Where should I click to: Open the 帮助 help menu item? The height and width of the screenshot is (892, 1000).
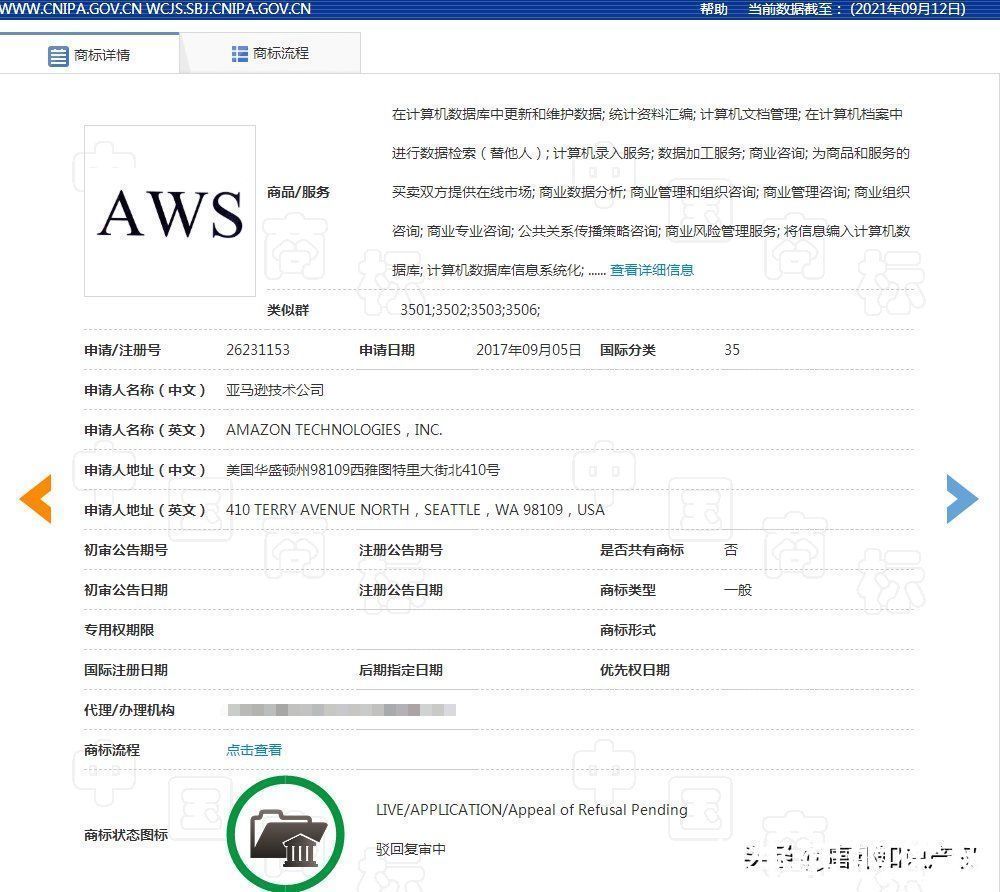click(x=712, y=9)
